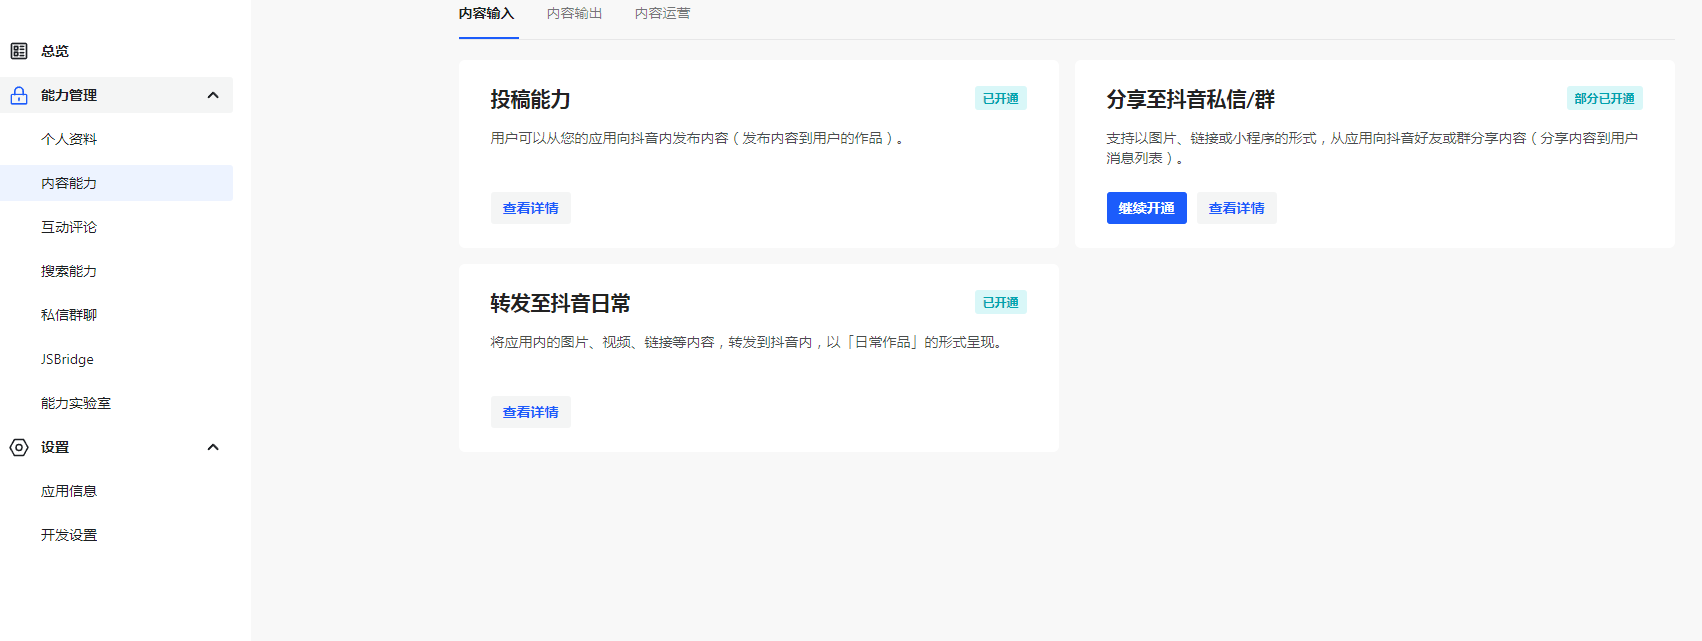Click the 分享至抖音私信/群 description text

(x=1372, y=148)
